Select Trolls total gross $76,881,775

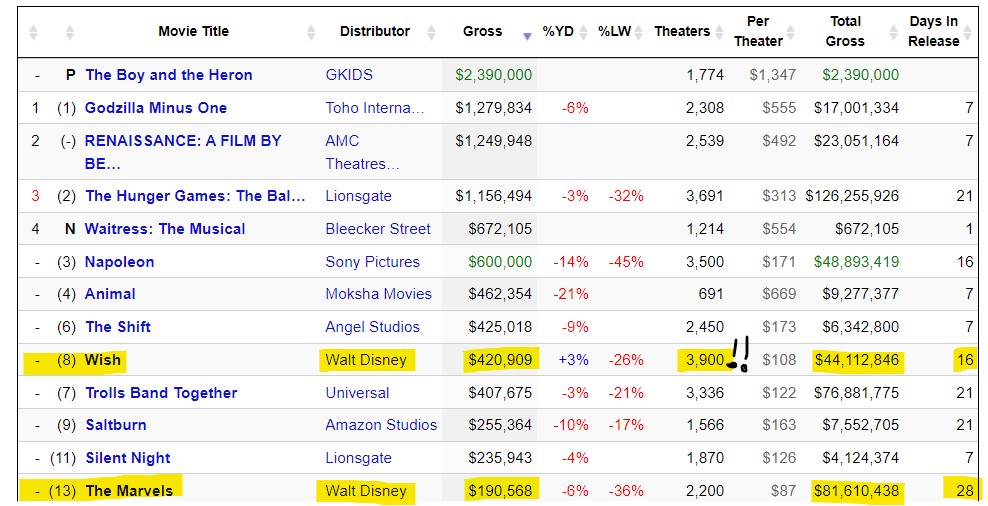(857, 393)
